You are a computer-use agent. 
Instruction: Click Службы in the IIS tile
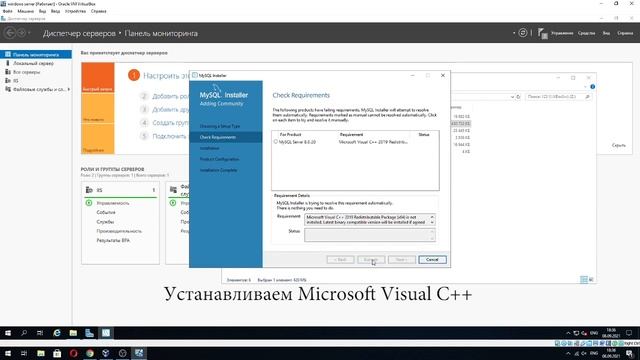(105, 222)
